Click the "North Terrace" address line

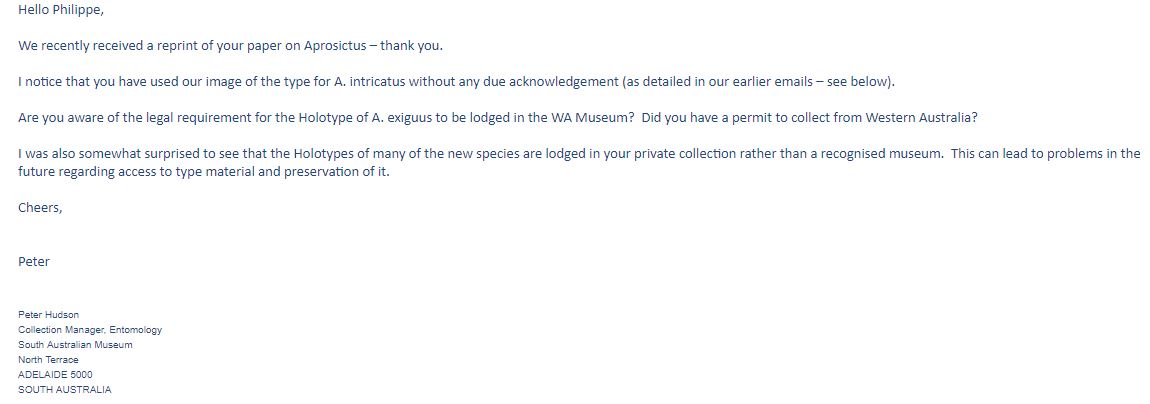click(48, 360)
